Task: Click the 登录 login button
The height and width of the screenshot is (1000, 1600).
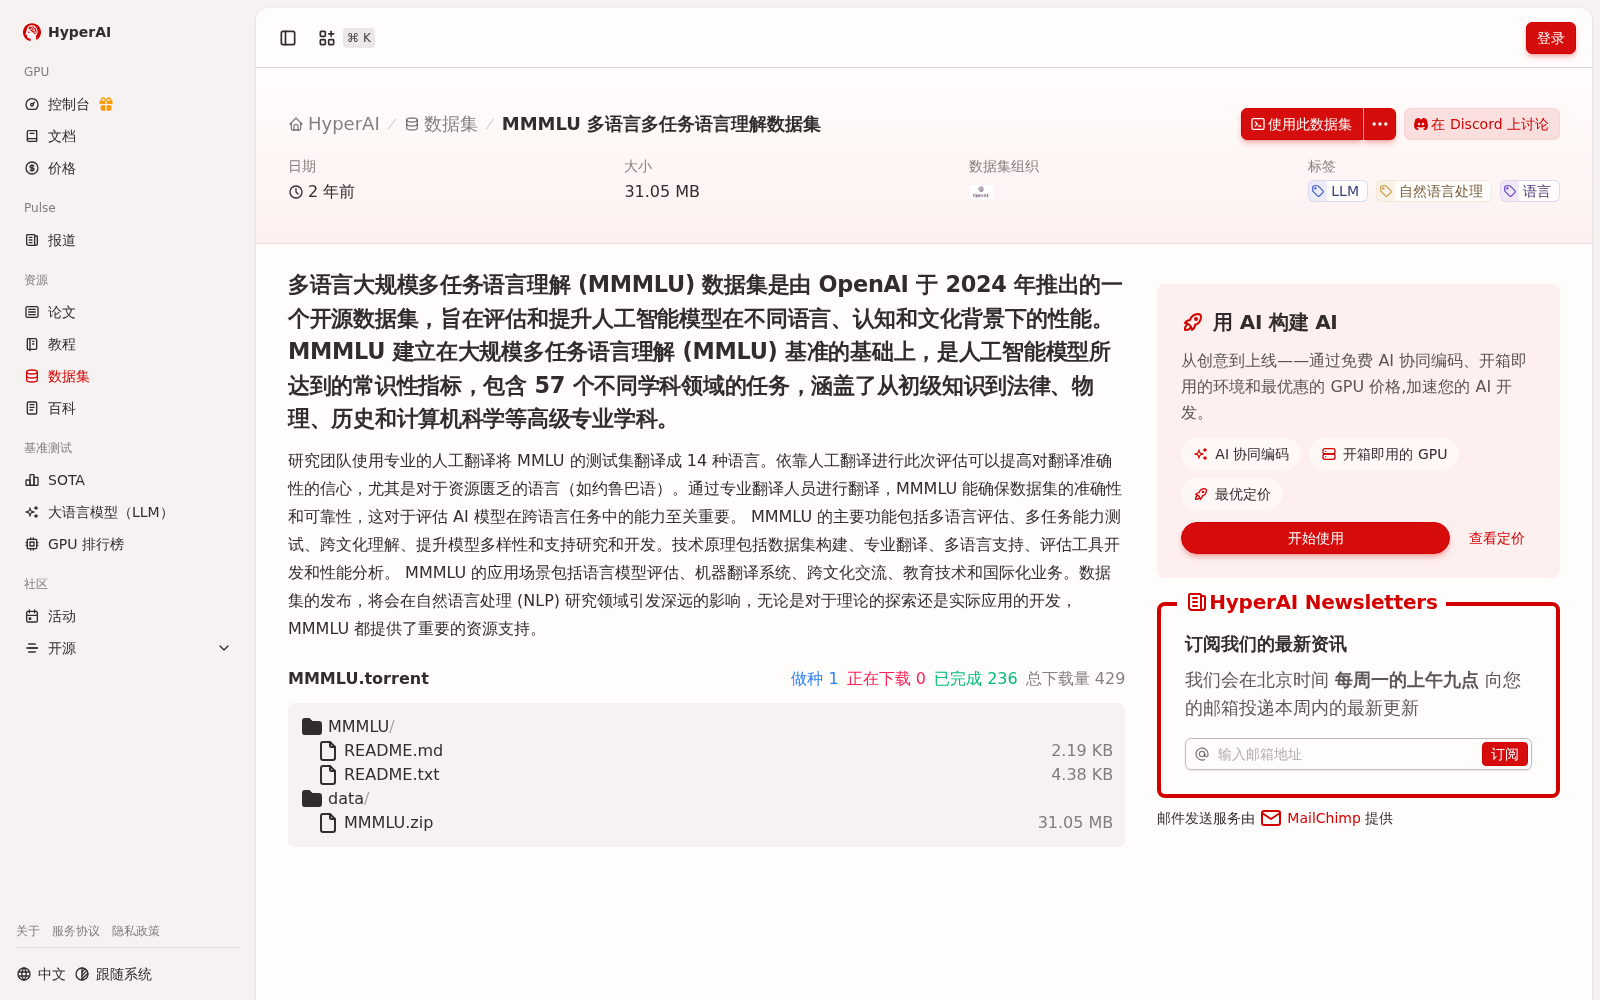Action: coord(1550,38)
